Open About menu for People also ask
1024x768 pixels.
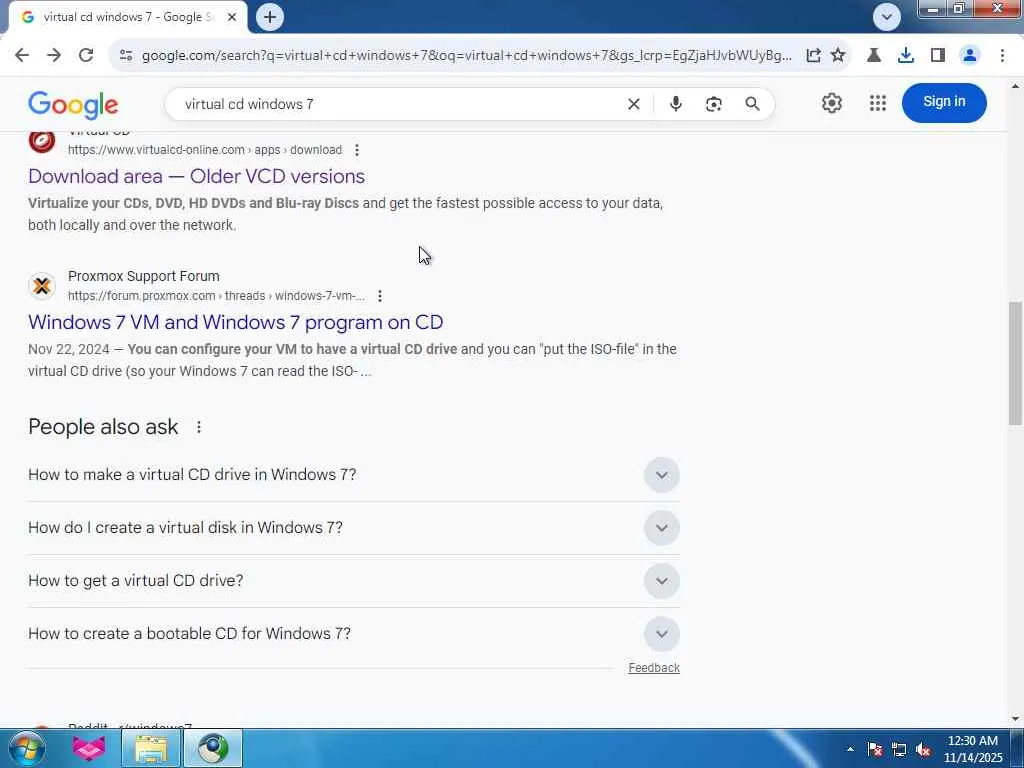coord(199,427)
